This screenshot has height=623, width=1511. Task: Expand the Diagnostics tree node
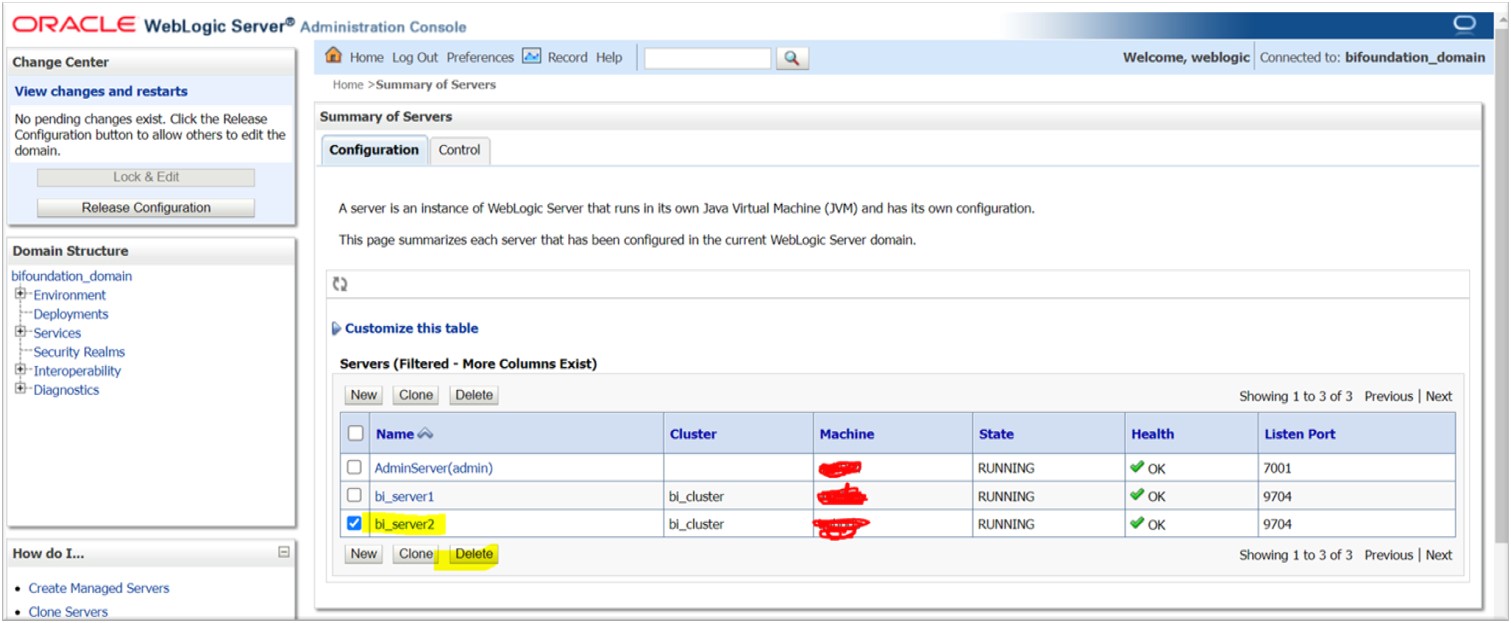coord(21,389)
